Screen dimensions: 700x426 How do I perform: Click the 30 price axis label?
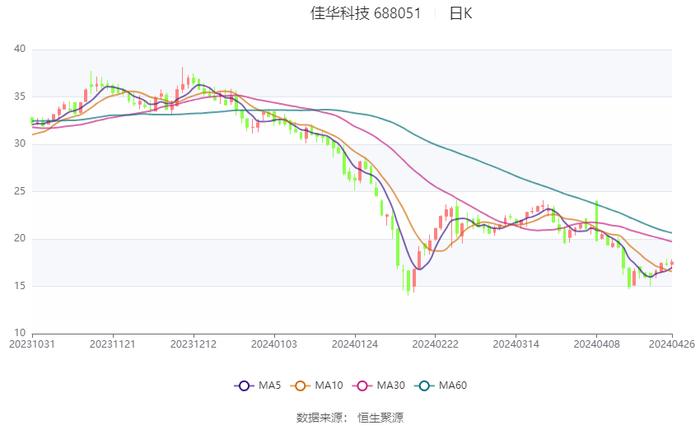20,144
